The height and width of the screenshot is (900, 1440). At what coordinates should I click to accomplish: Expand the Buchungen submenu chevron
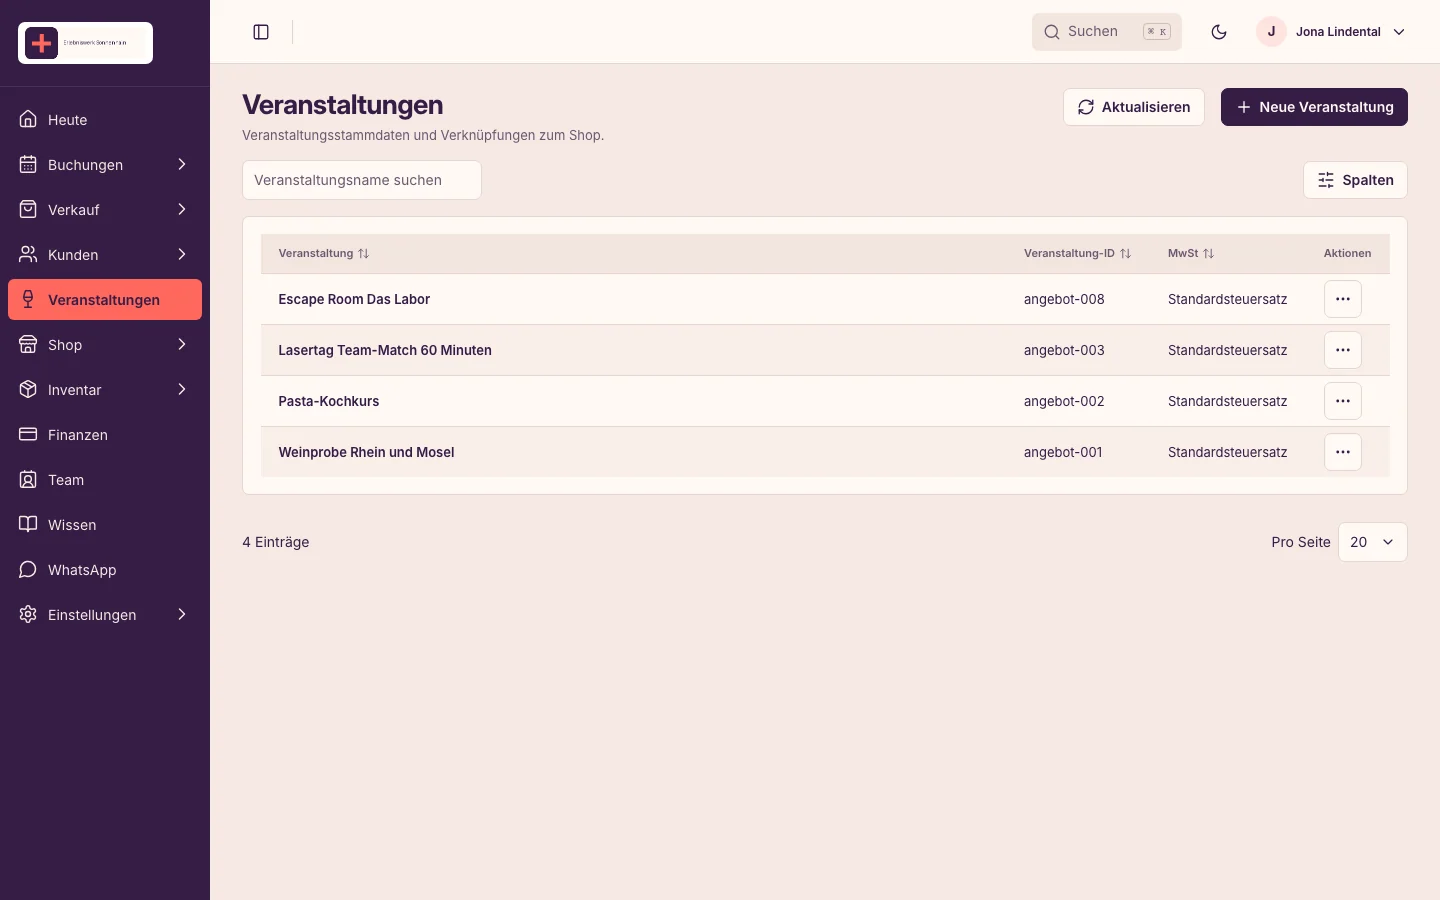(182, 165)
